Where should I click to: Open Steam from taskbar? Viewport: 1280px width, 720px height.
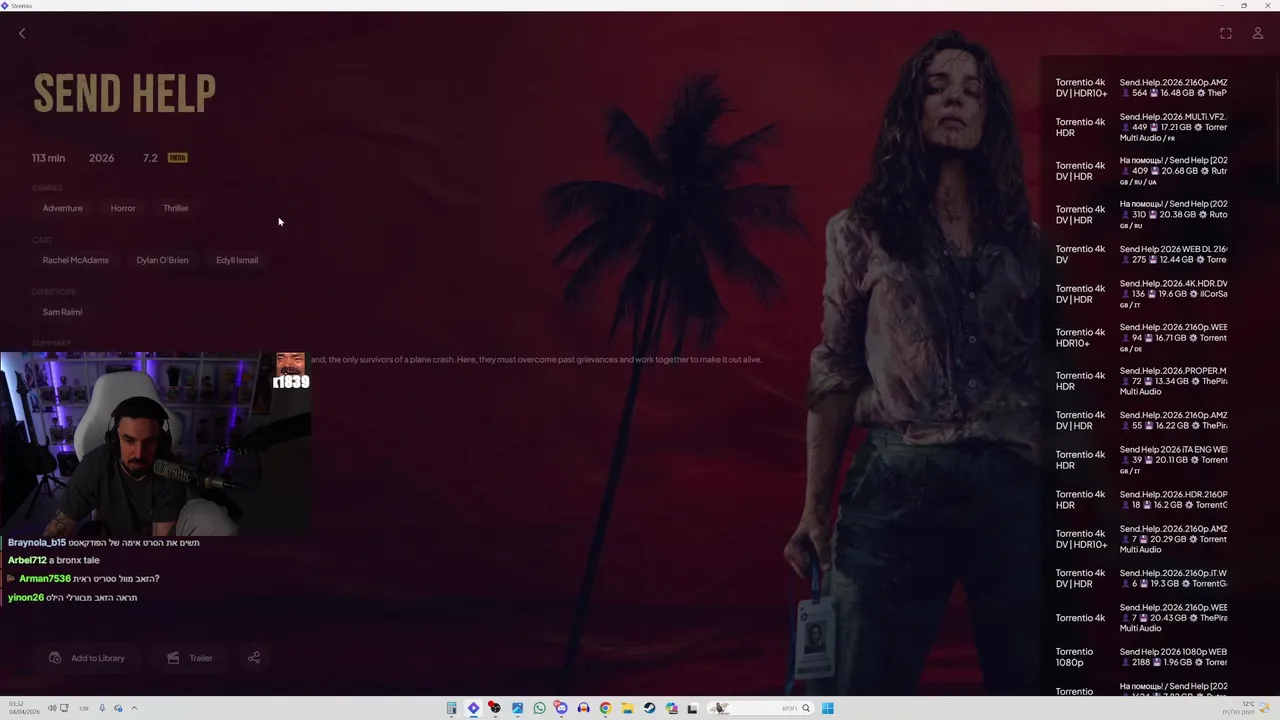649,708
